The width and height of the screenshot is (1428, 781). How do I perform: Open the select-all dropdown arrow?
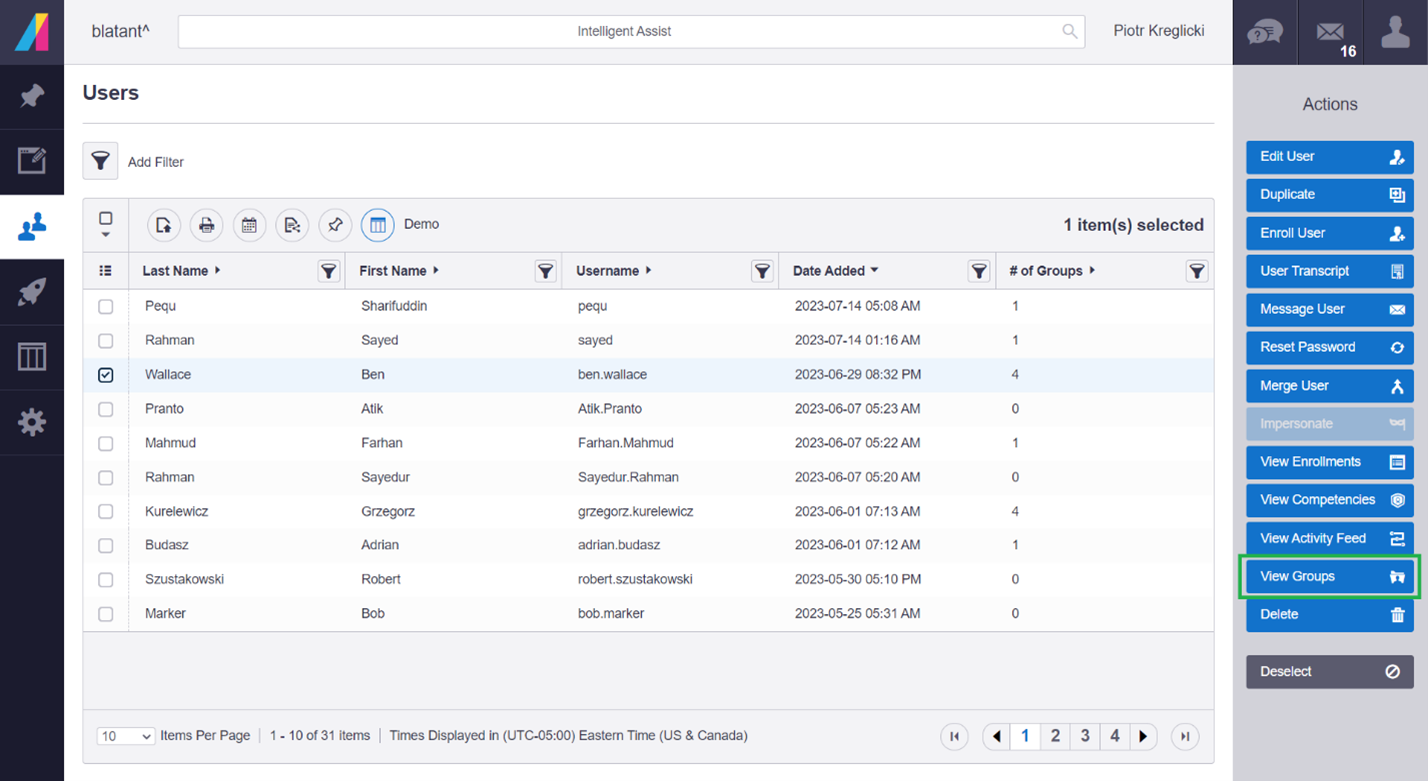106,236
